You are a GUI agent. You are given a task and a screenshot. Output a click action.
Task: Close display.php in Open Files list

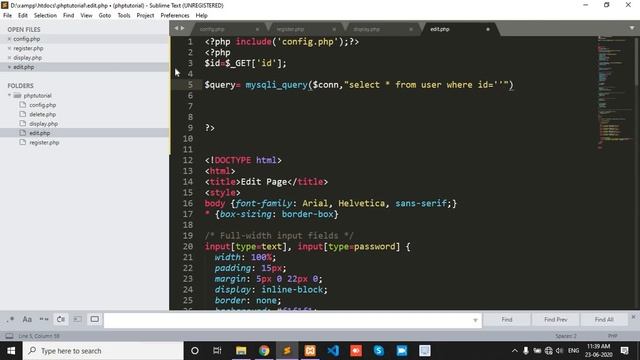pyautogui.click(x=9, y=58)
